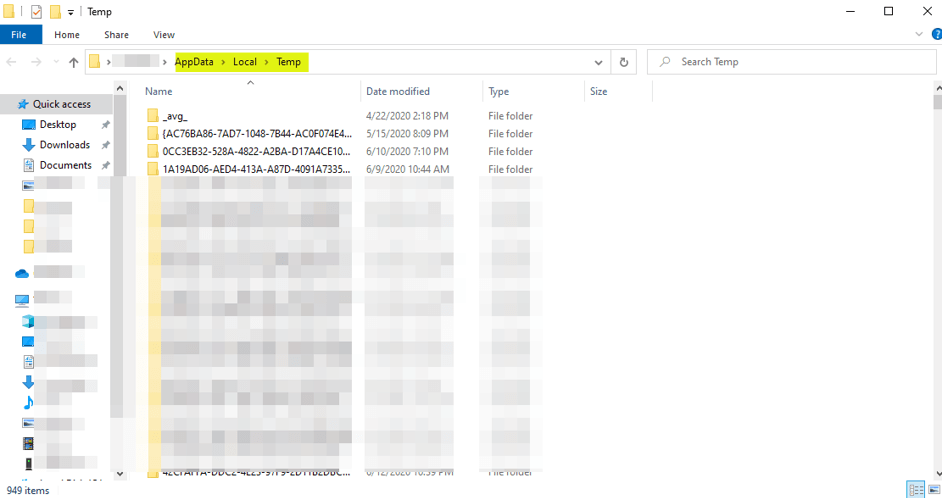Select the 1A19AD06-AED4-413A folder
The height and width of the screenshot is (498, 942).
256,169
